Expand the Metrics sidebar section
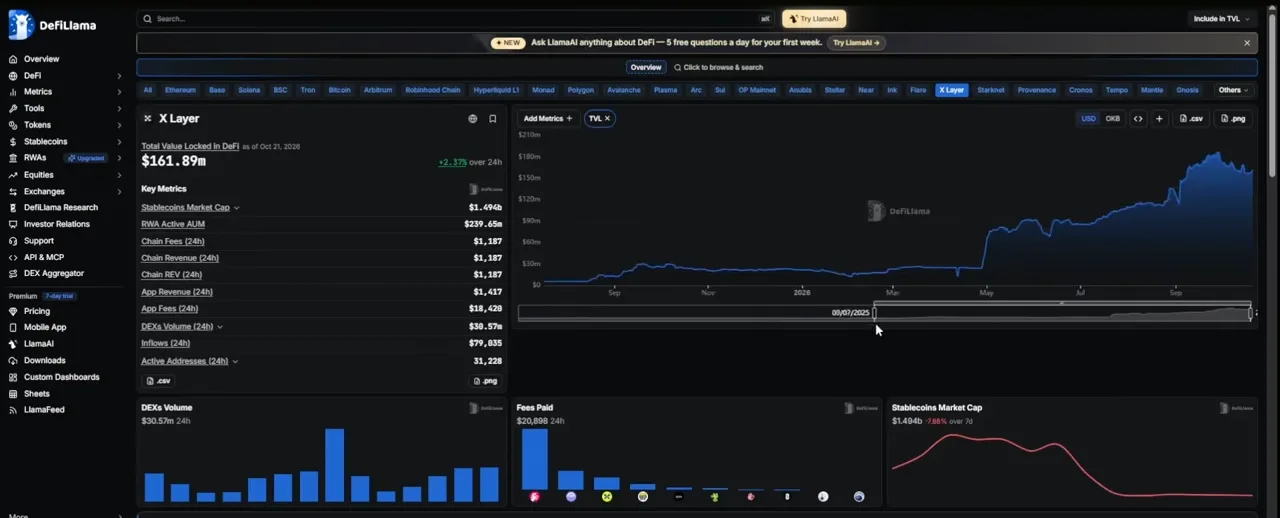The image size is (1280, 518). (x=119, y=92)
